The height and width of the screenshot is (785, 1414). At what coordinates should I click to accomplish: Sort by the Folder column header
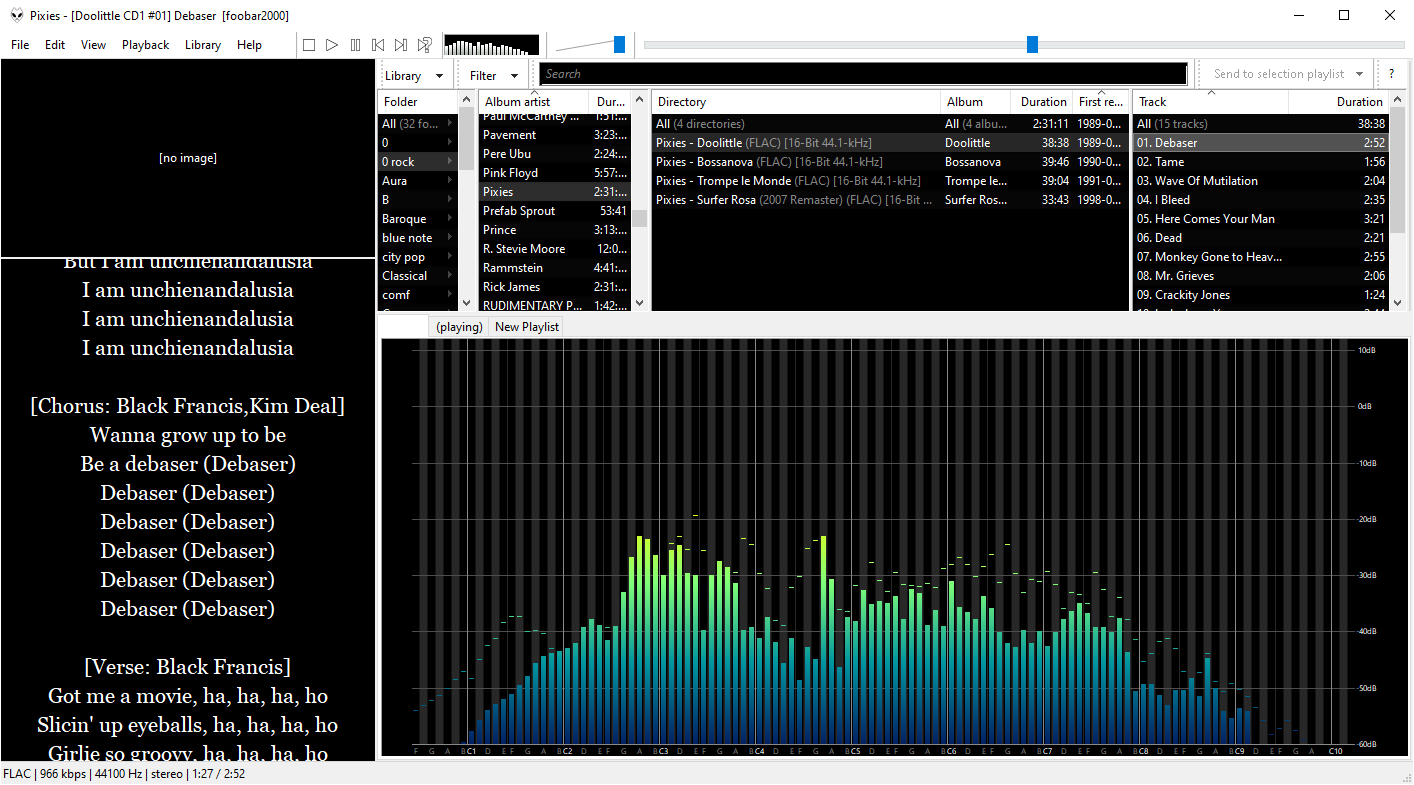(417, 102)
